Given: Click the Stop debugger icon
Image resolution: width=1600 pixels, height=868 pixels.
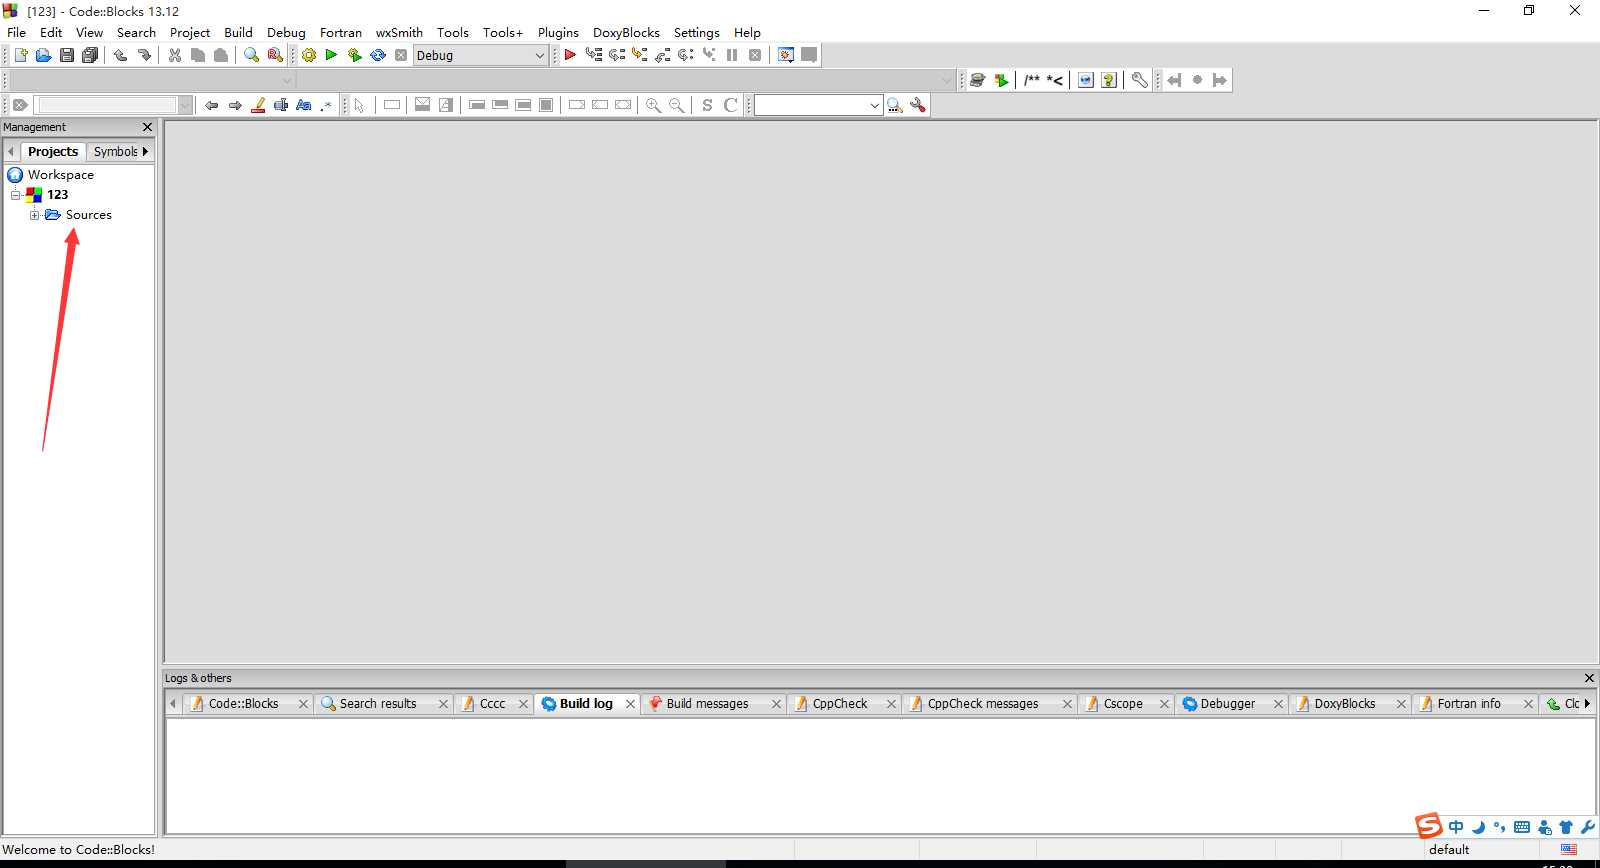Looking at the screenshot, I should (x=755, y=55).
